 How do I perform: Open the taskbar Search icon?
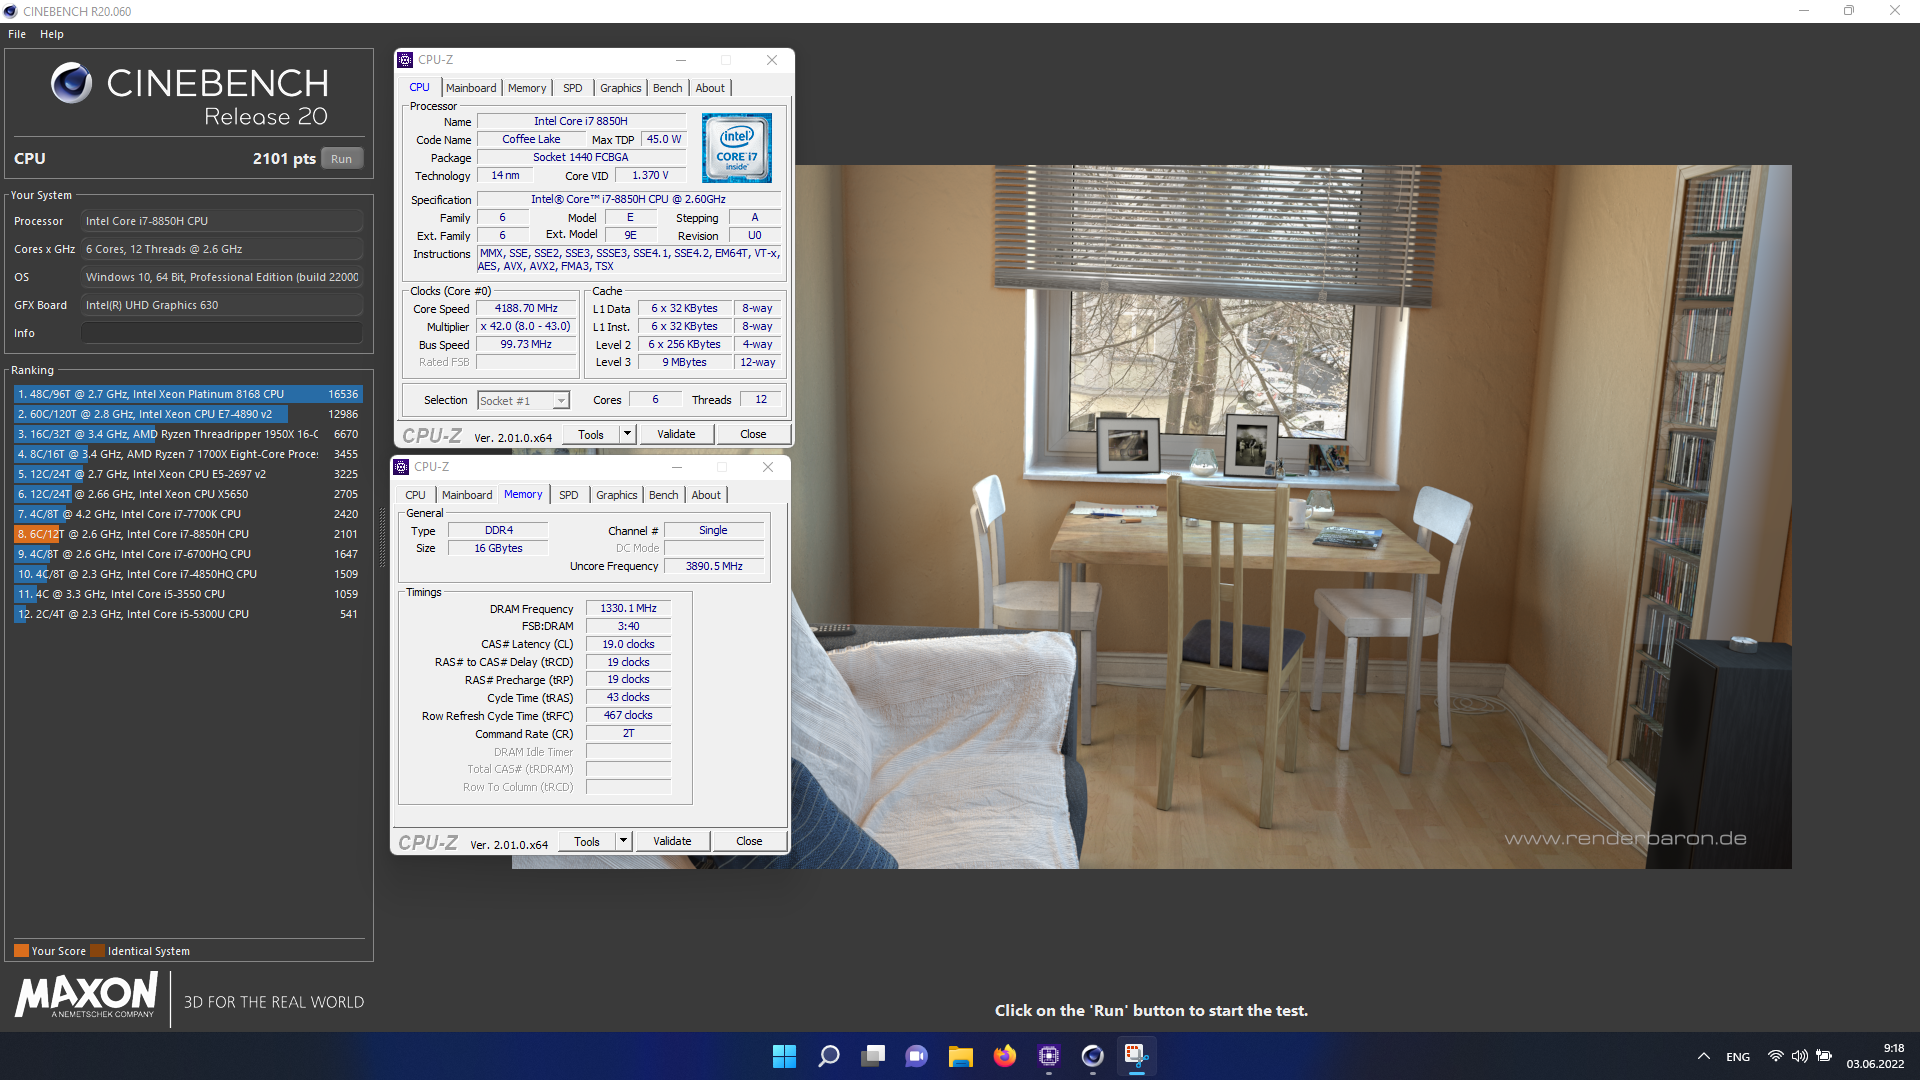(x=828, y=1056)
